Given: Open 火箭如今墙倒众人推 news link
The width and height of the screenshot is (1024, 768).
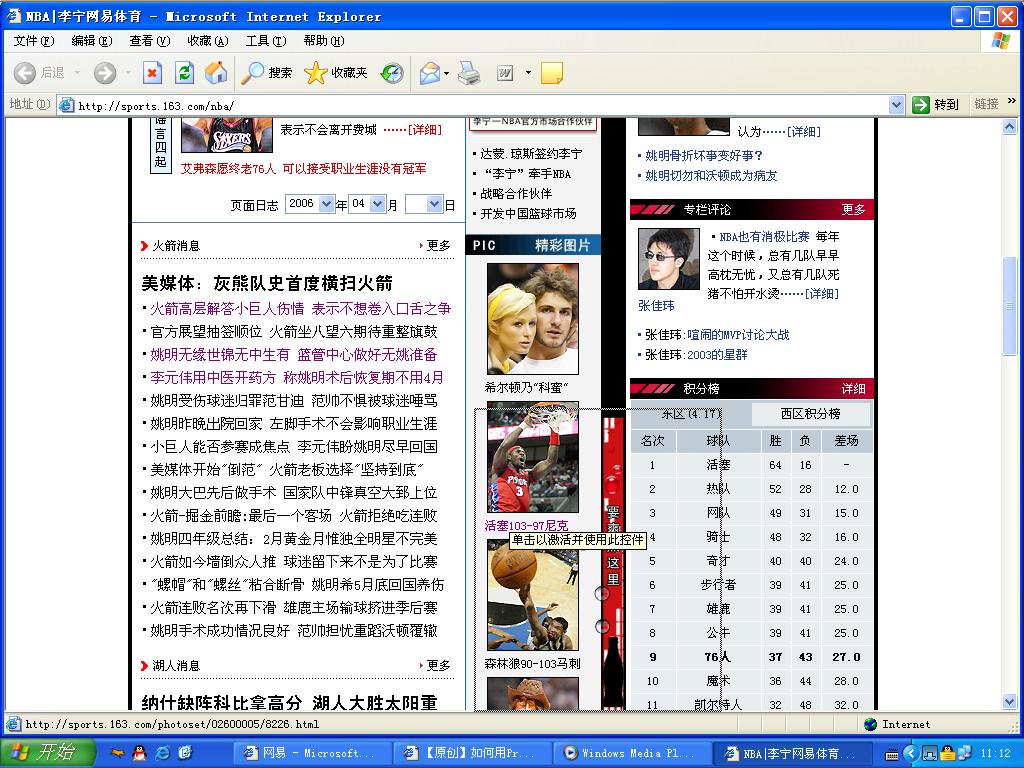Looking at the screenshot, I should pyautogui.click(x=294, y=562).
